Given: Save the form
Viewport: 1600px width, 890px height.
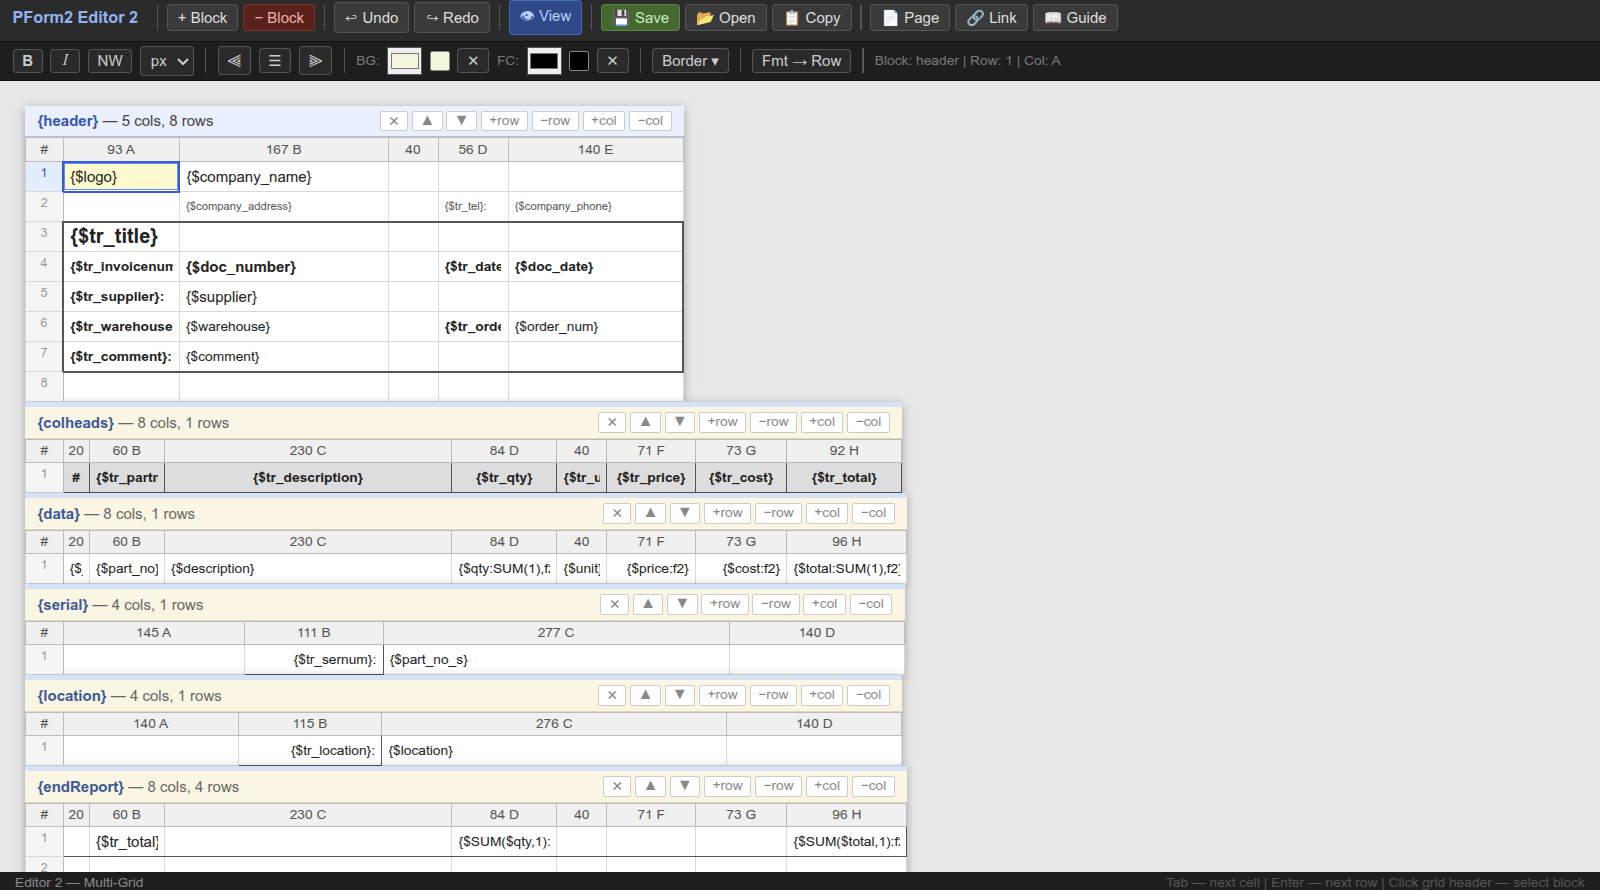Looking at the screenshot, I should [641, 18].
